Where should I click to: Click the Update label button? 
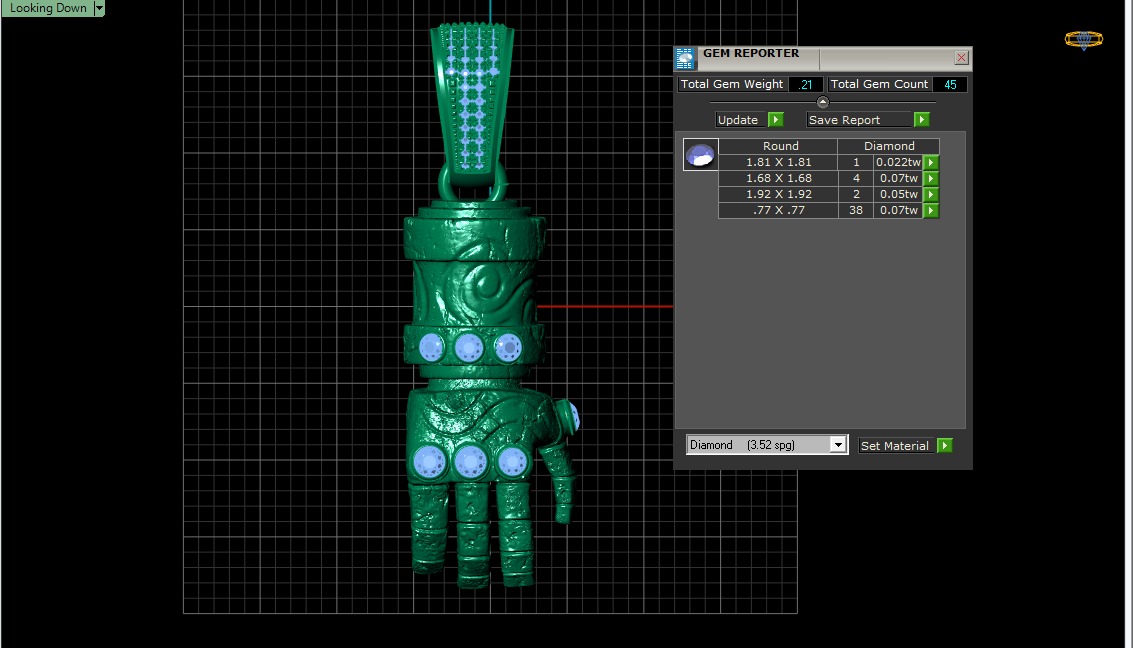click(740, 120)
